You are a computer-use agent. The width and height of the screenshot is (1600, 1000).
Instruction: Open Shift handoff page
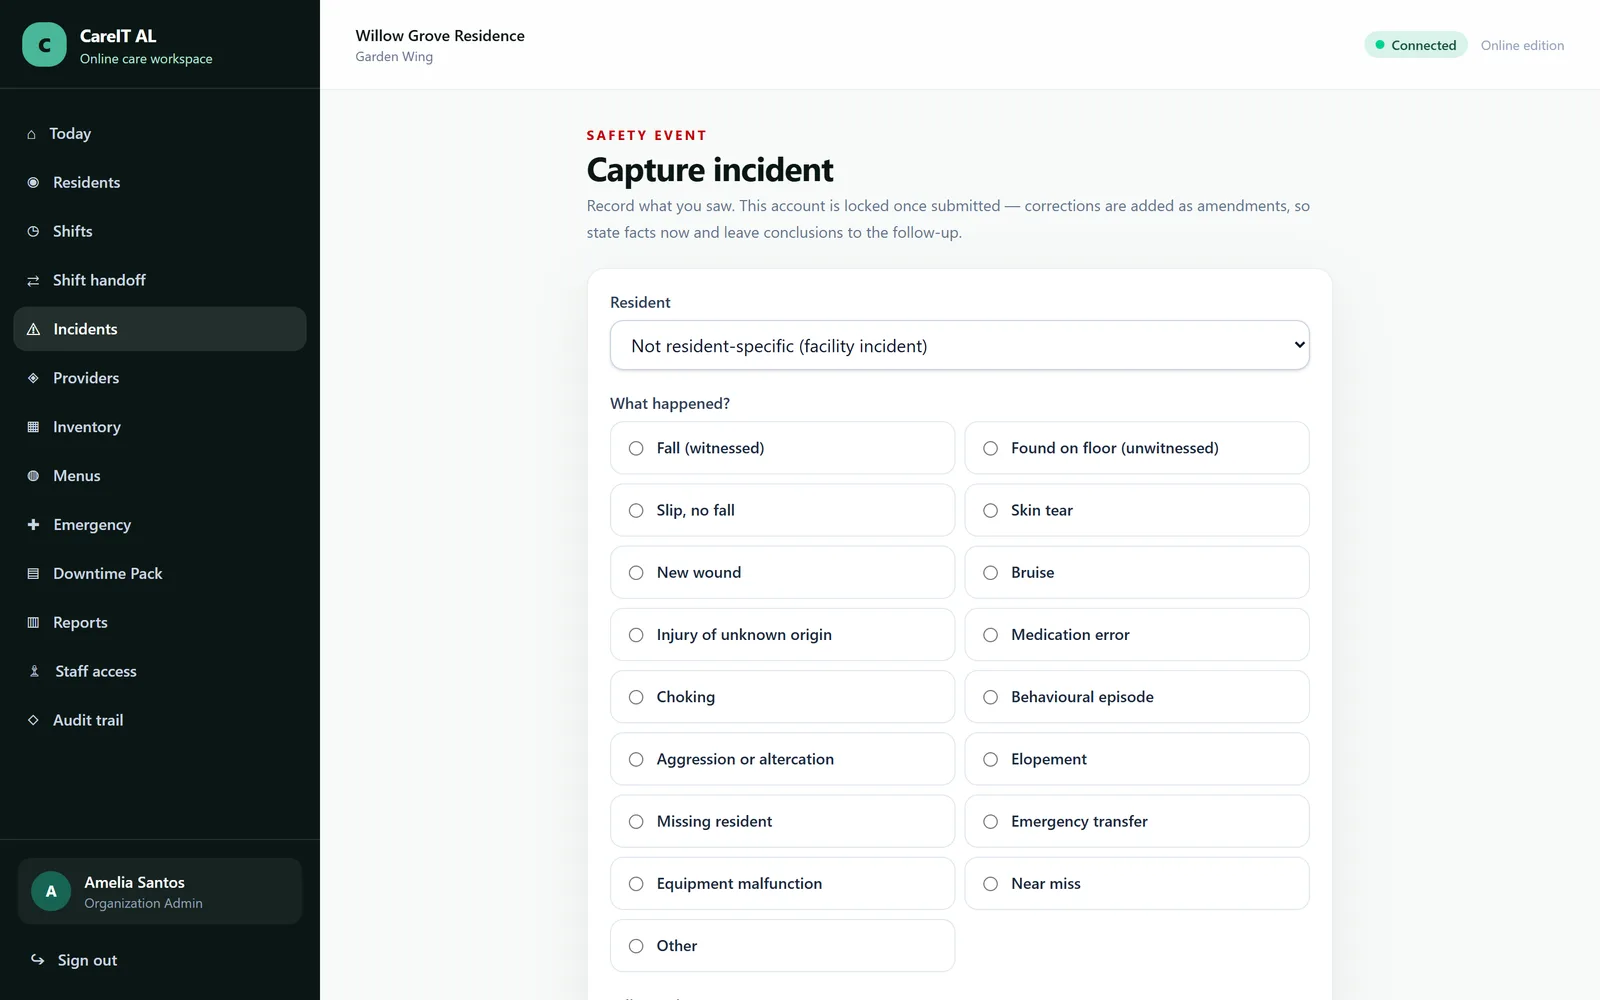[x=160, y=280]
